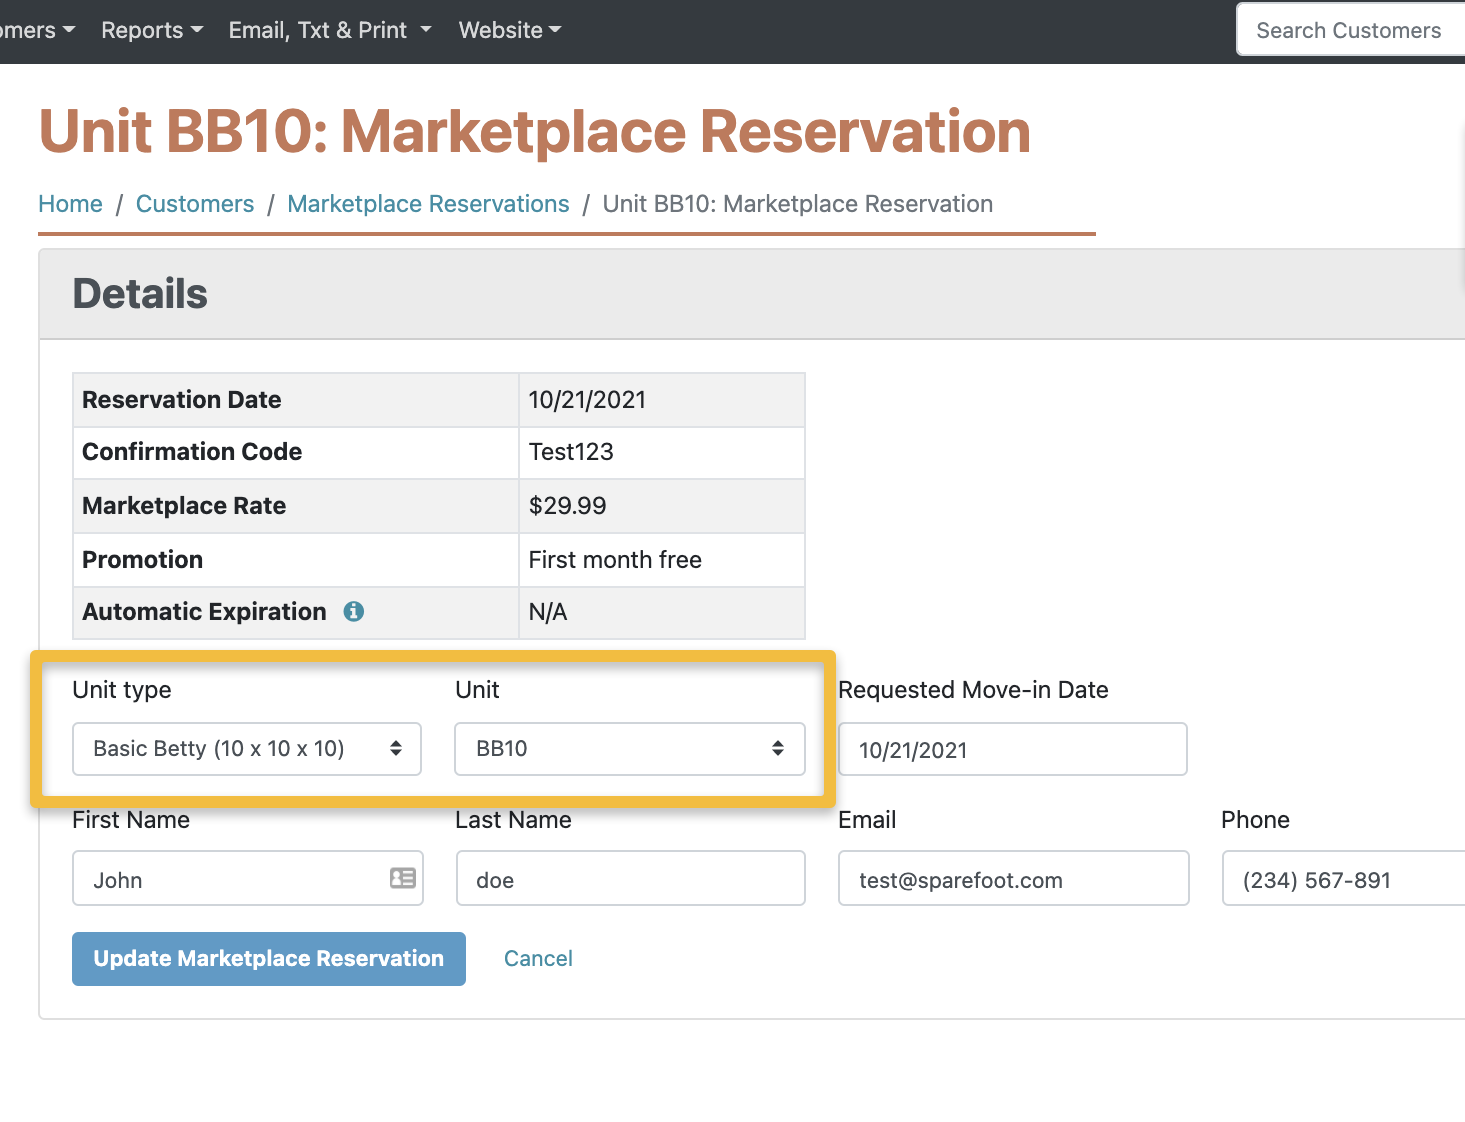Open the Reports menu

(x=152, y=30)
